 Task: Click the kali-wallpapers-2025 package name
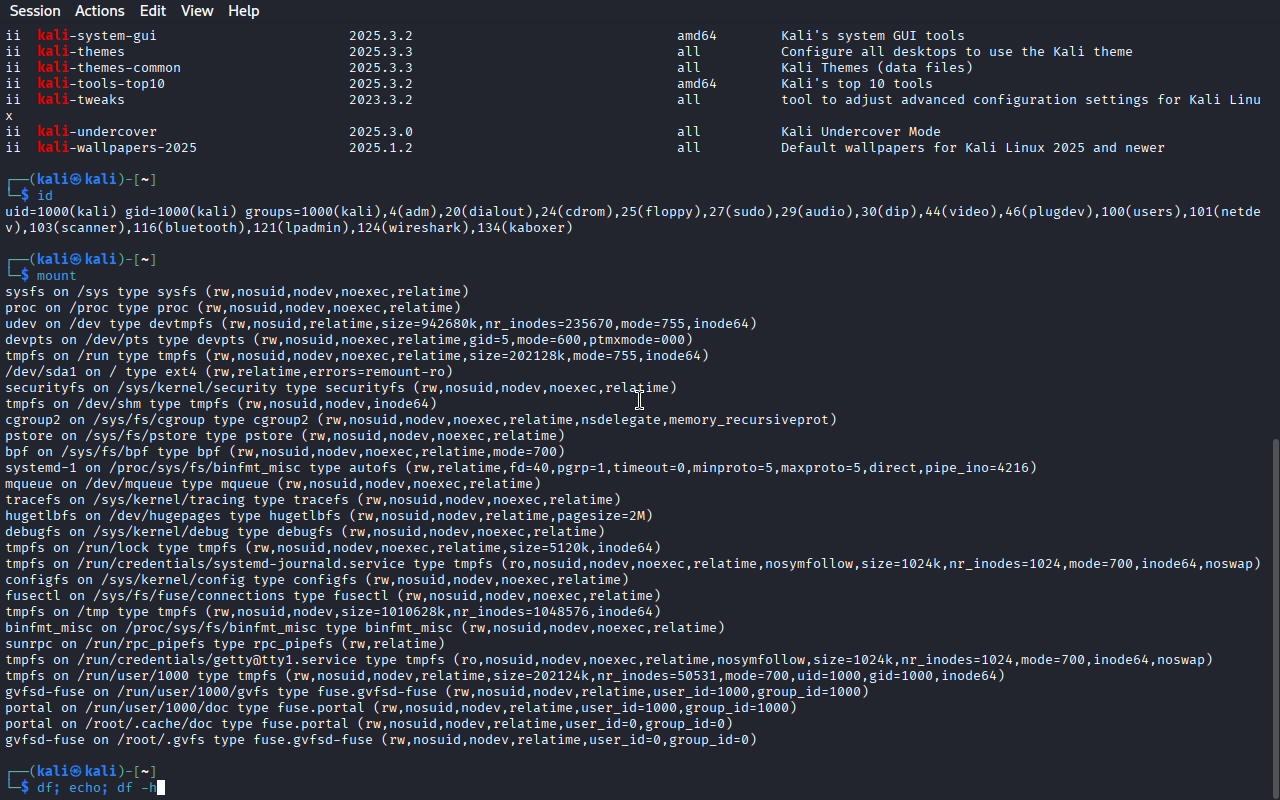117,148
